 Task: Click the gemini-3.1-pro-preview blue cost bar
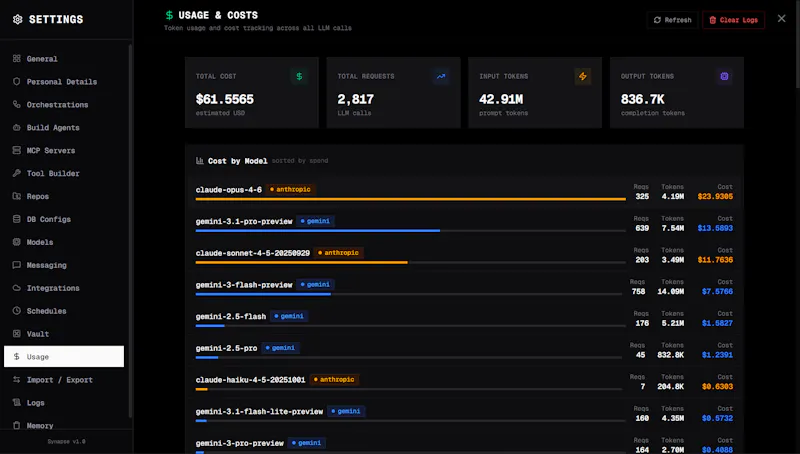(x=318, y=231)
